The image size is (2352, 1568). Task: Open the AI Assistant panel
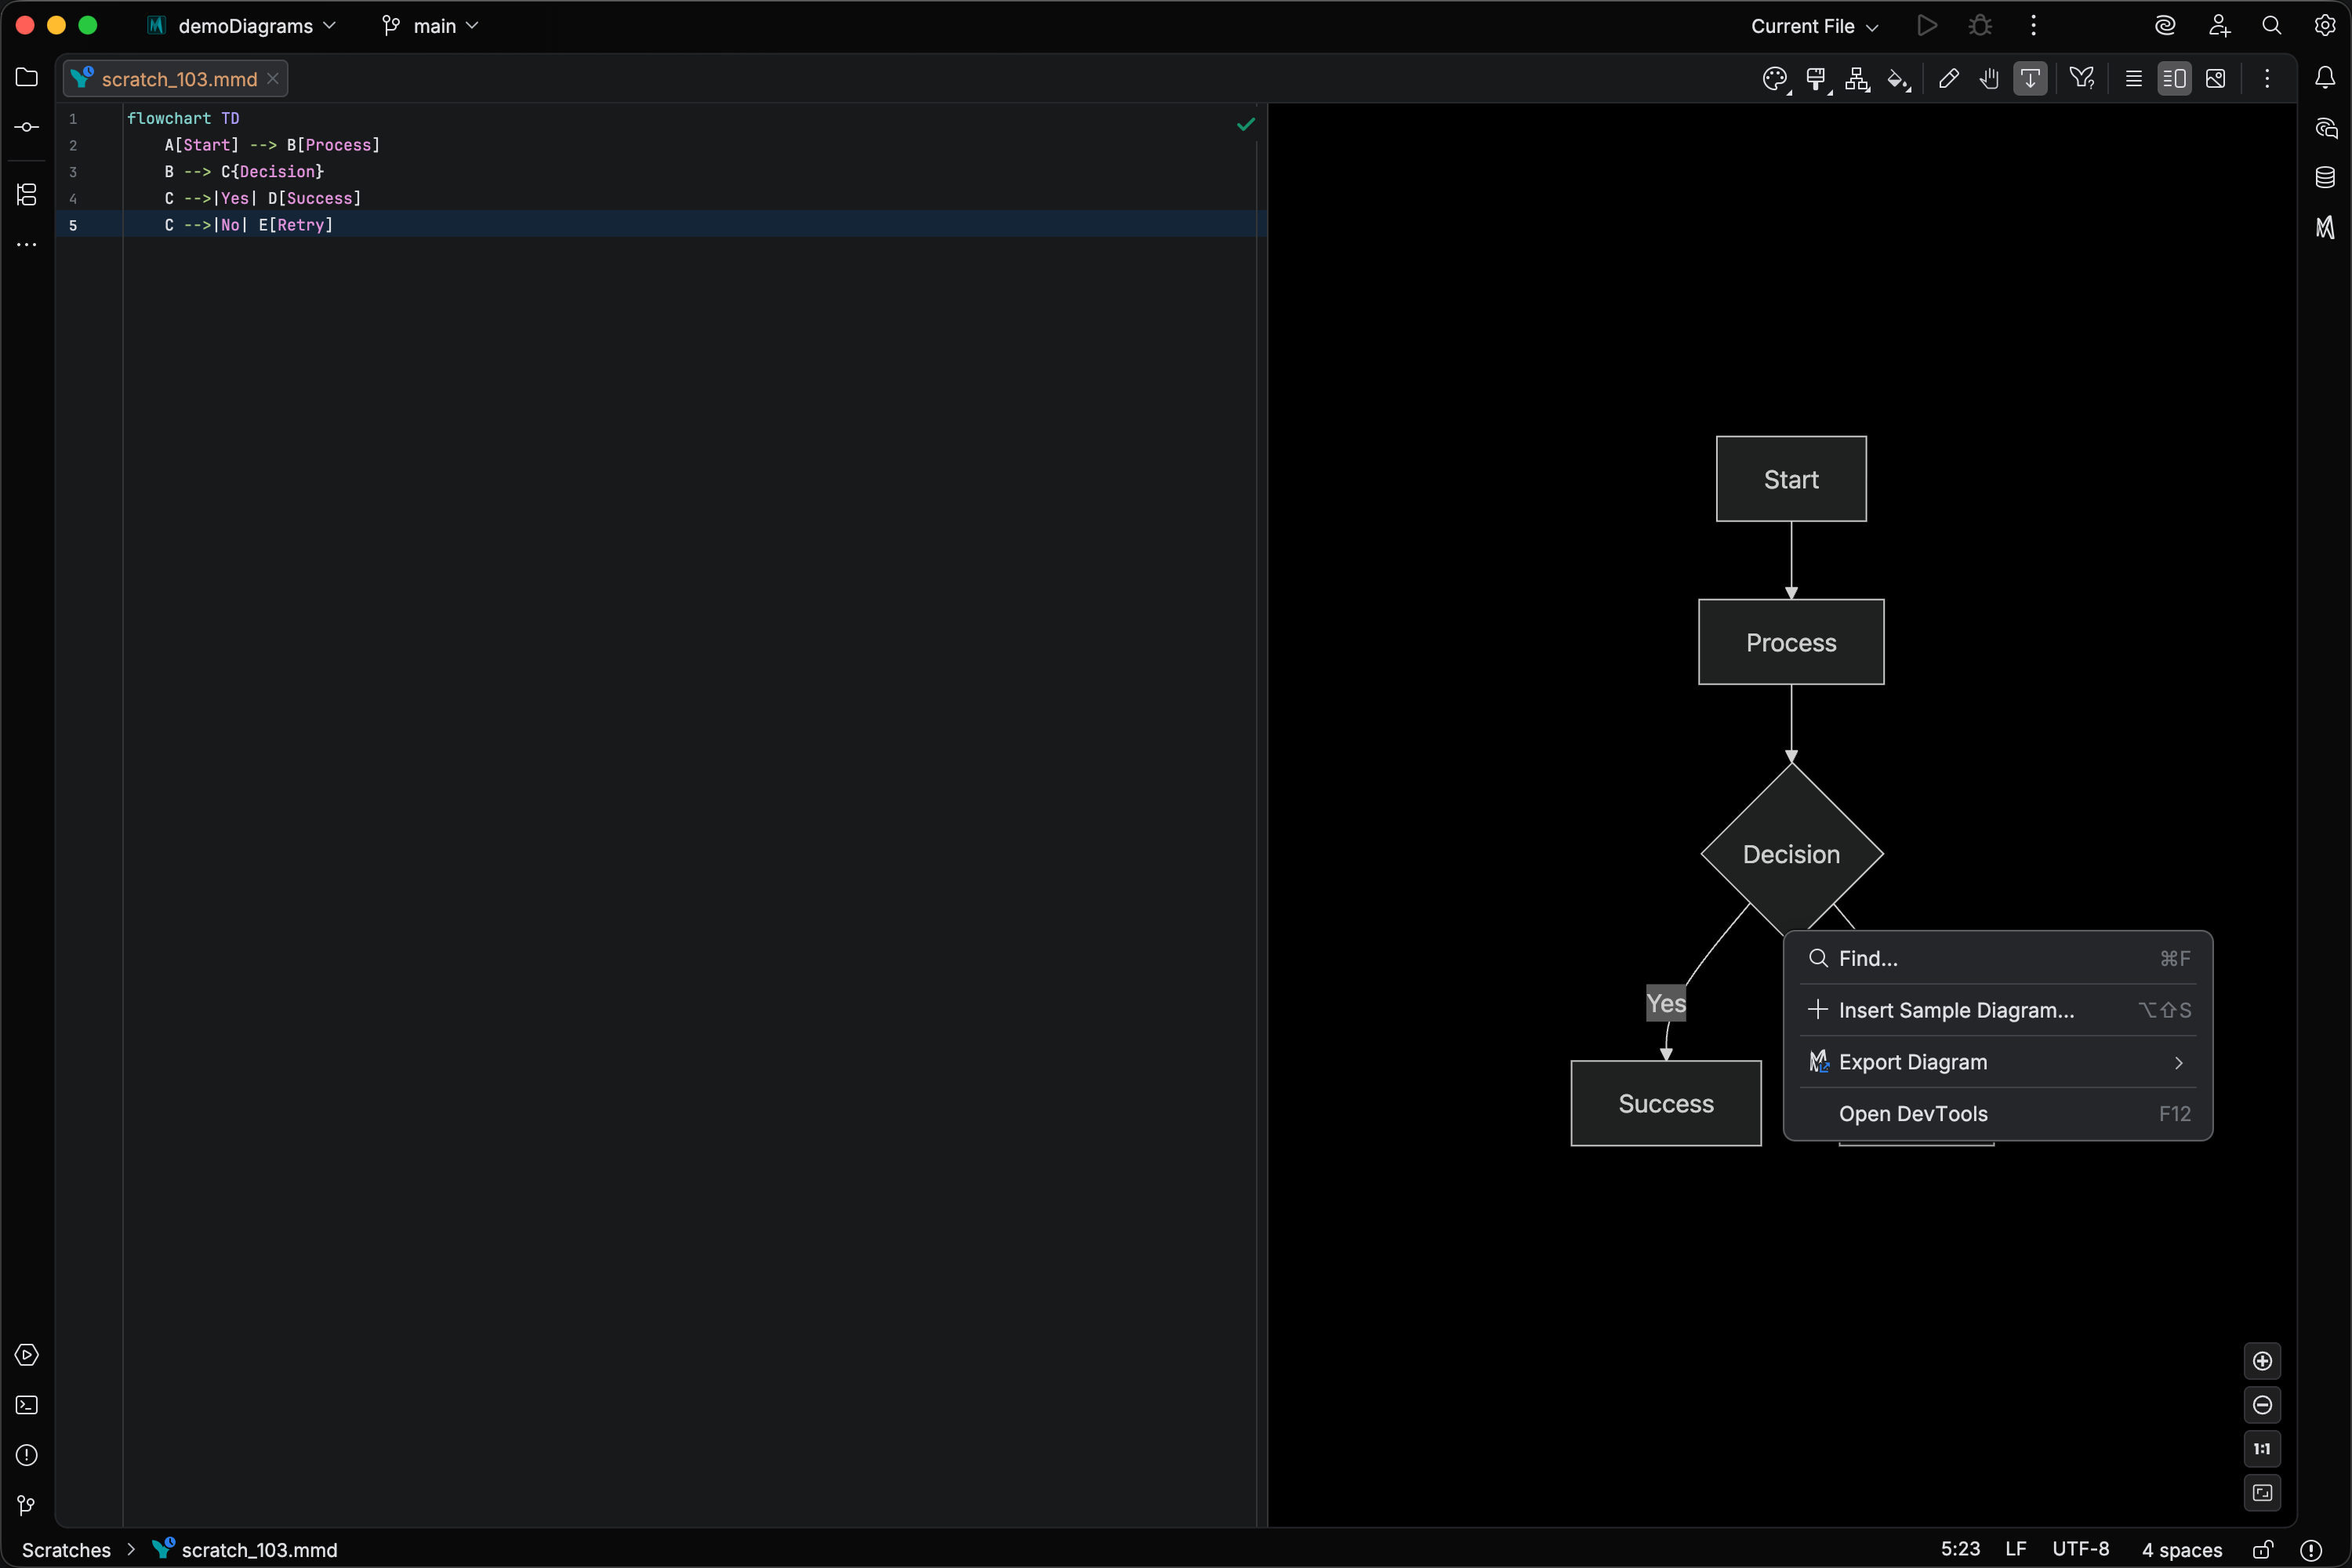tap(2325, 128)
